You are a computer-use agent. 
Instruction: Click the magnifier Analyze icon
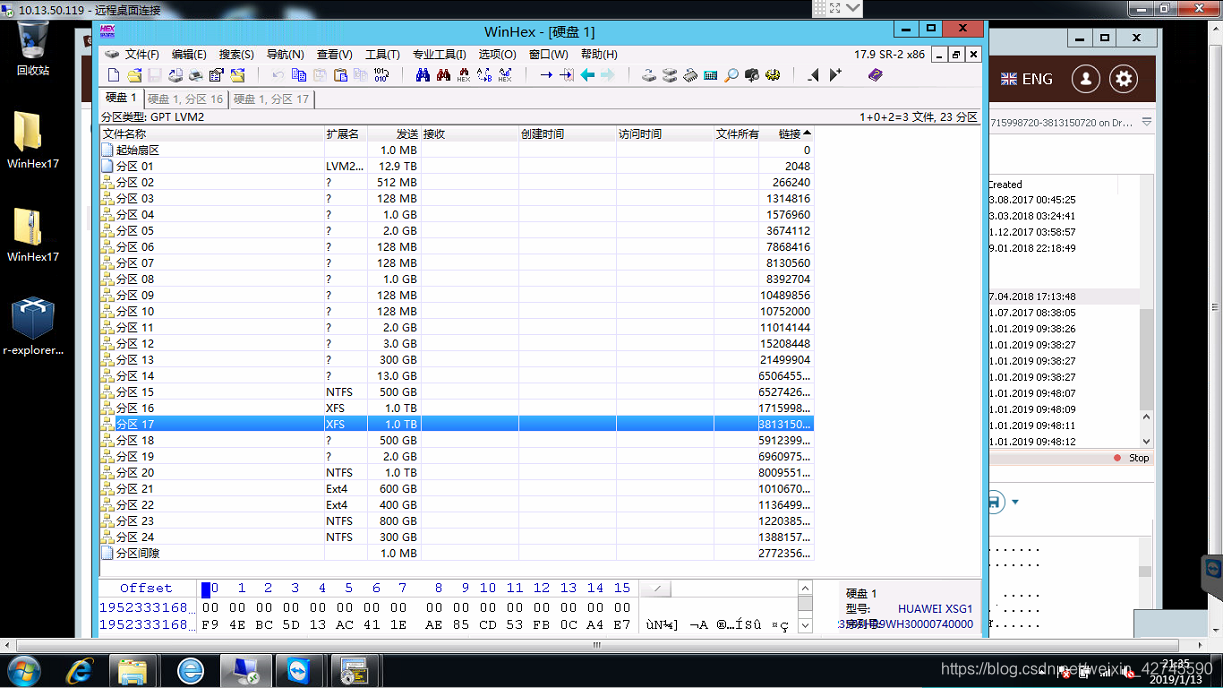(x=731, y=75)
